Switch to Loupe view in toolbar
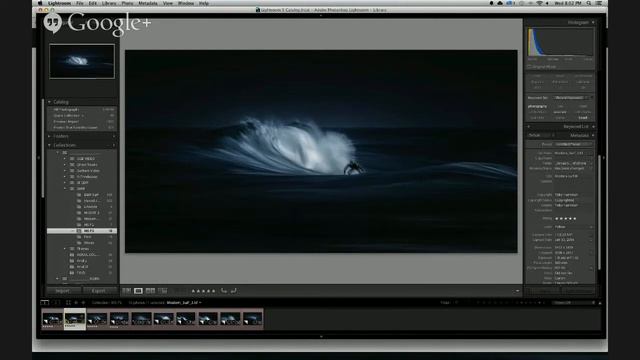The width and height of the screenshot is (640, 360). (138, 291)
